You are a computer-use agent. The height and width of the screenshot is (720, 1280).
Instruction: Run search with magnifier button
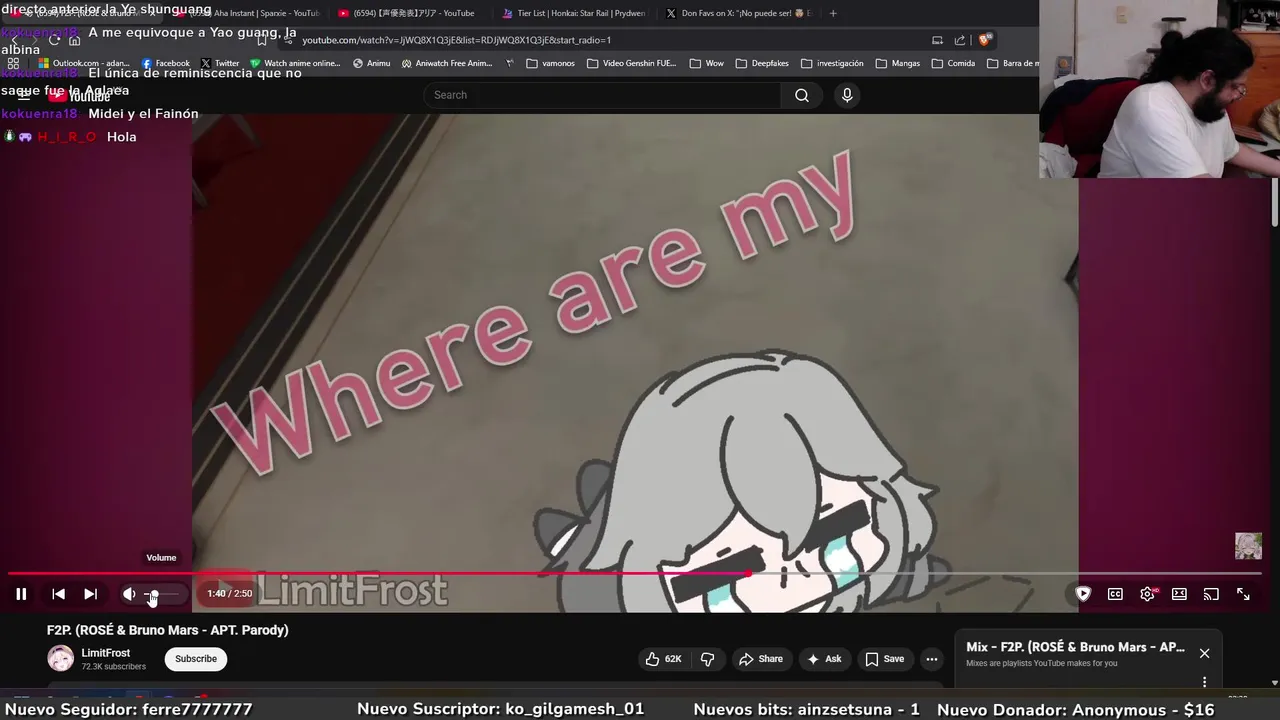click(802, 95)
